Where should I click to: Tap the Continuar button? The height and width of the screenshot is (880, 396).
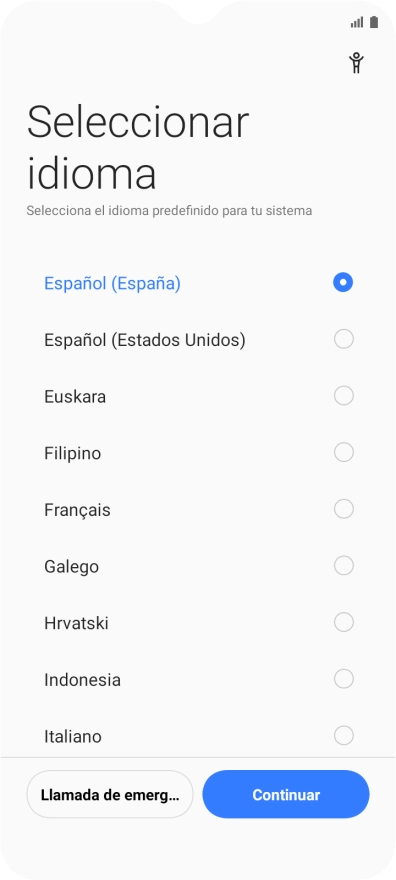286,795
